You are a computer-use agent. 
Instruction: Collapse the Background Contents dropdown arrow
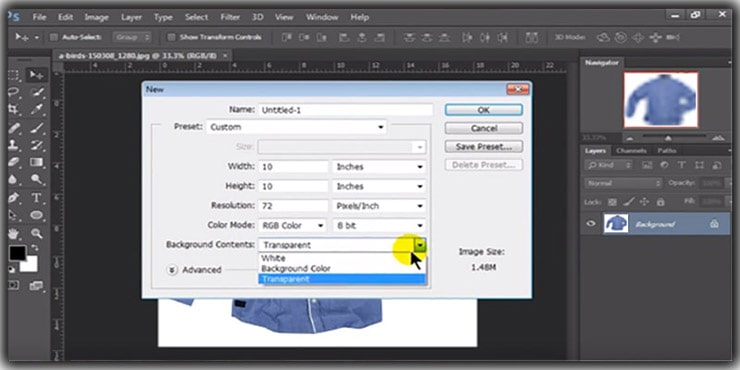420,245
